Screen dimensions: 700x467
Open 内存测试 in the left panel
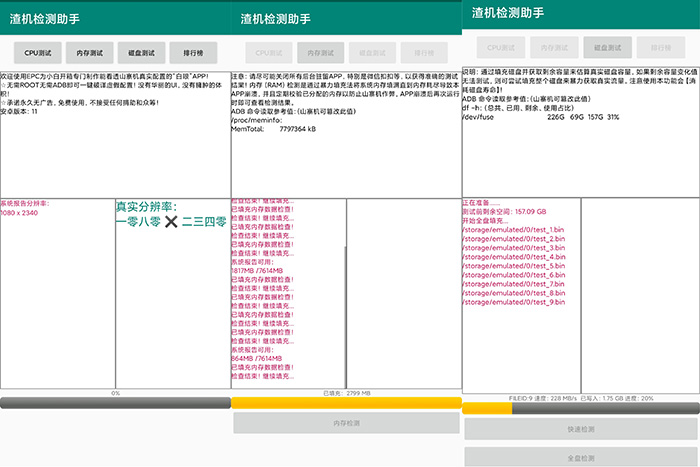click(x=90, y=52)
